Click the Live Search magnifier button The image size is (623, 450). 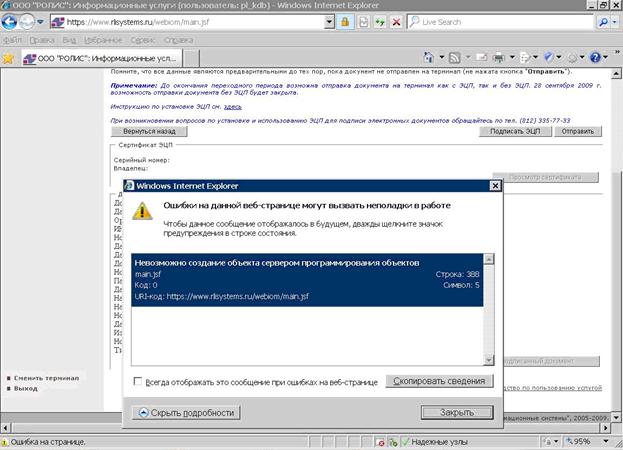(603, 22)
